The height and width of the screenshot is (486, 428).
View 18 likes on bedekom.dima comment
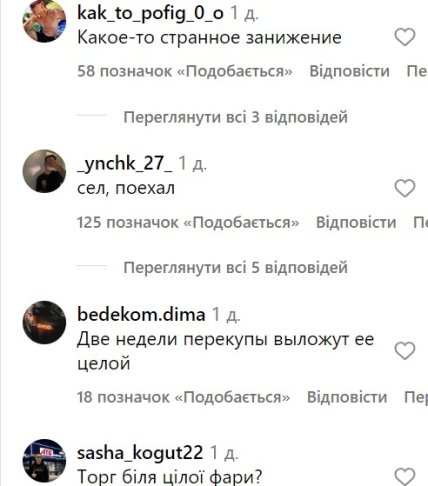click(183, 397)
